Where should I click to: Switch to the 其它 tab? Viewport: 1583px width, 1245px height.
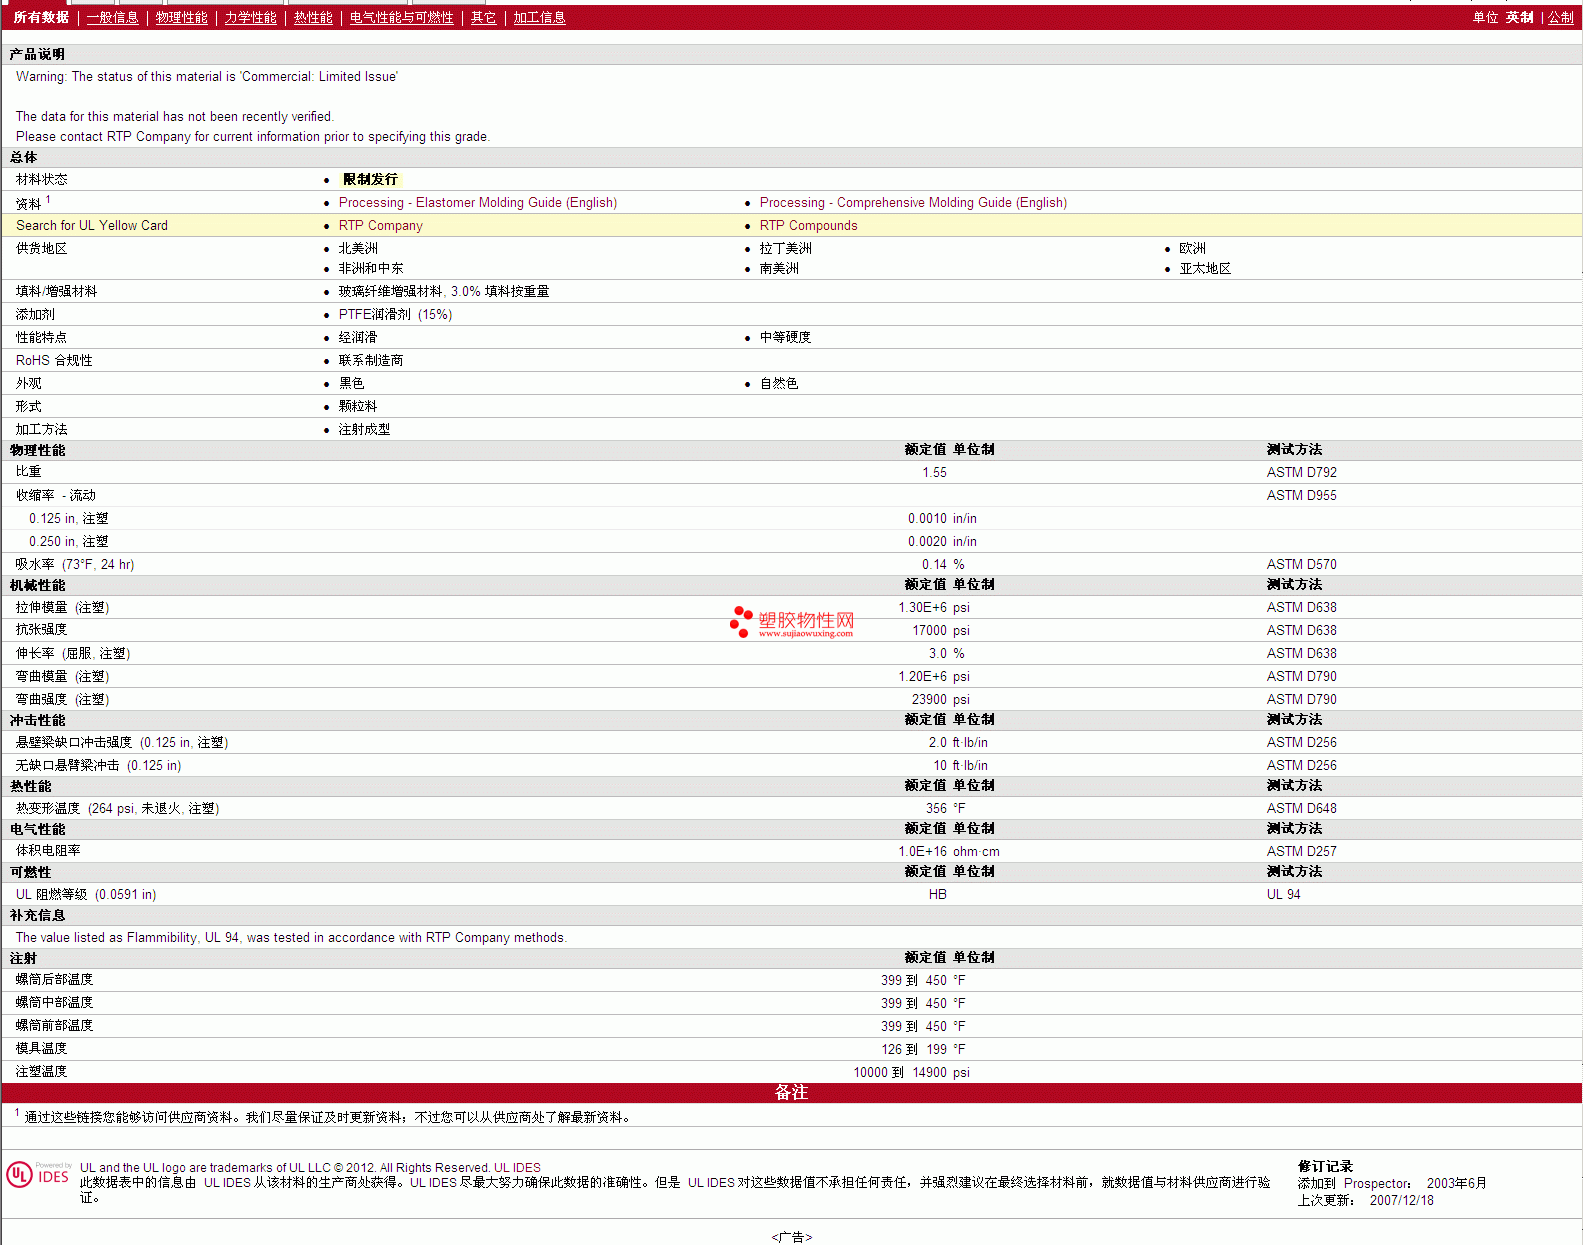pos(483,17)
